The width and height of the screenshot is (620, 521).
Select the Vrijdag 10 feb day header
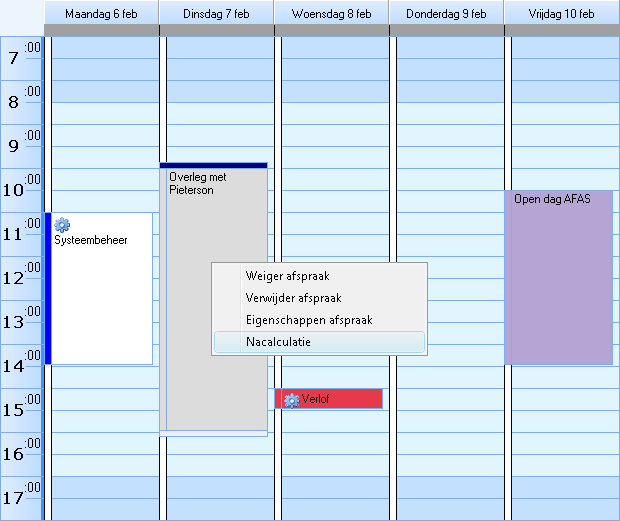point(561,13)
